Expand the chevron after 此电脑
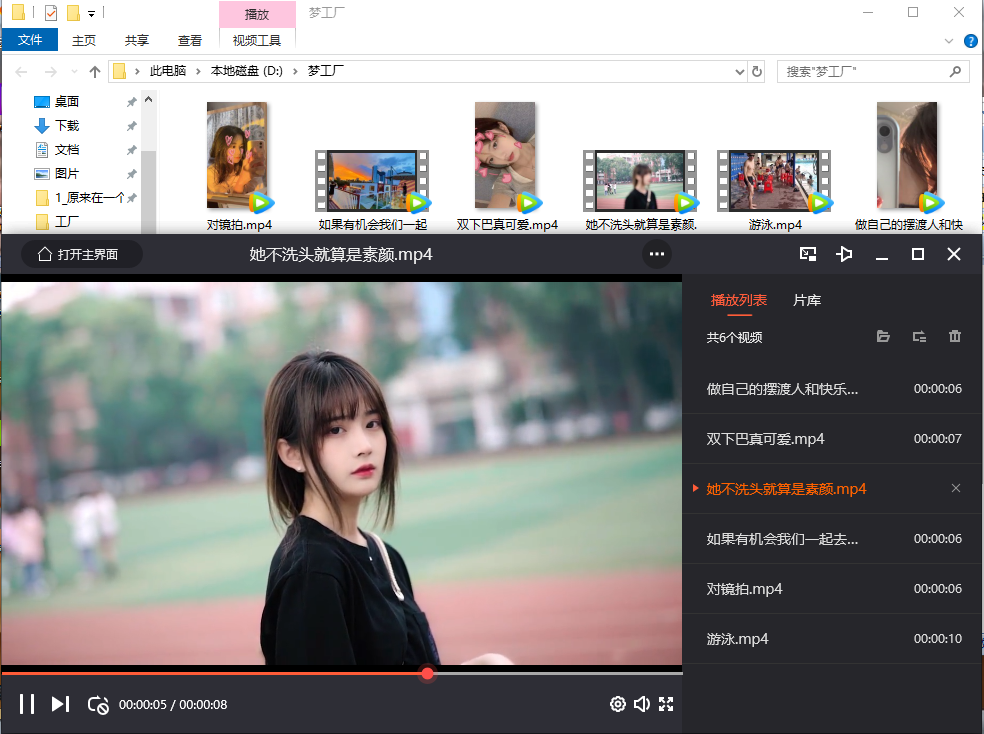 tap(198, 72)
